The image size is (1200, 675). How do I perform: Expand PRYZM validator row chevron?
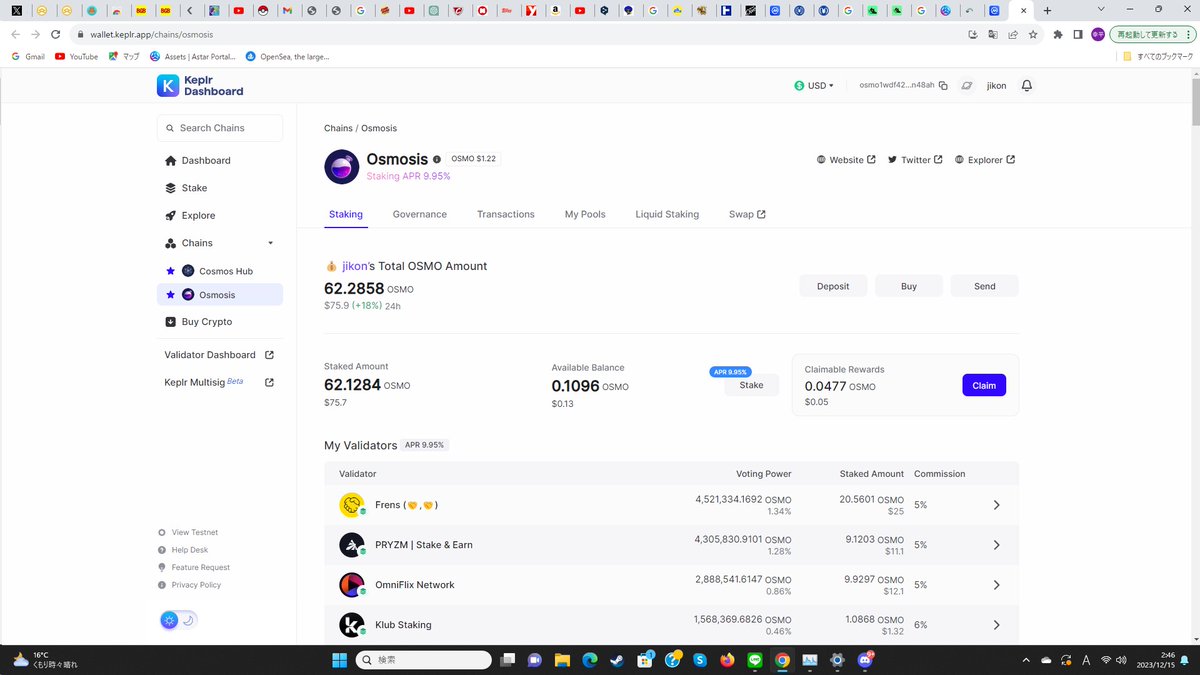click(996, 545)
